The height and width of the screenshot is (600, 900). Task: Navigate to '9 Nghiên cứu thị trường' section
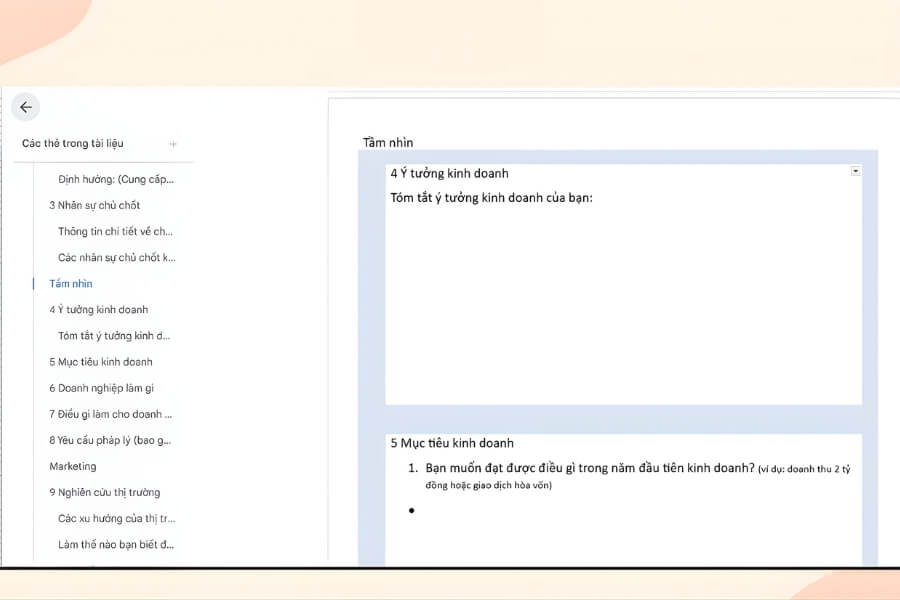click(x=104, y=492)
